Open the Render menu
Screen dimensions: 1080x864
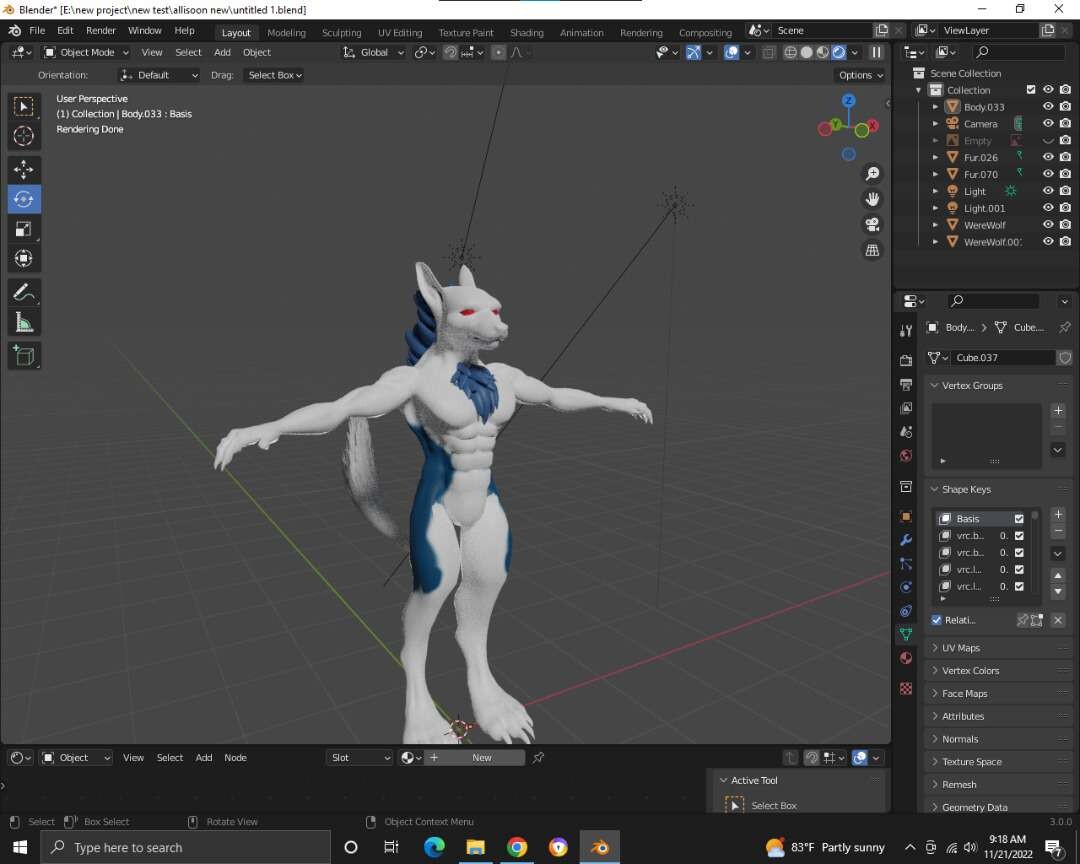click(x=100, y=30)
